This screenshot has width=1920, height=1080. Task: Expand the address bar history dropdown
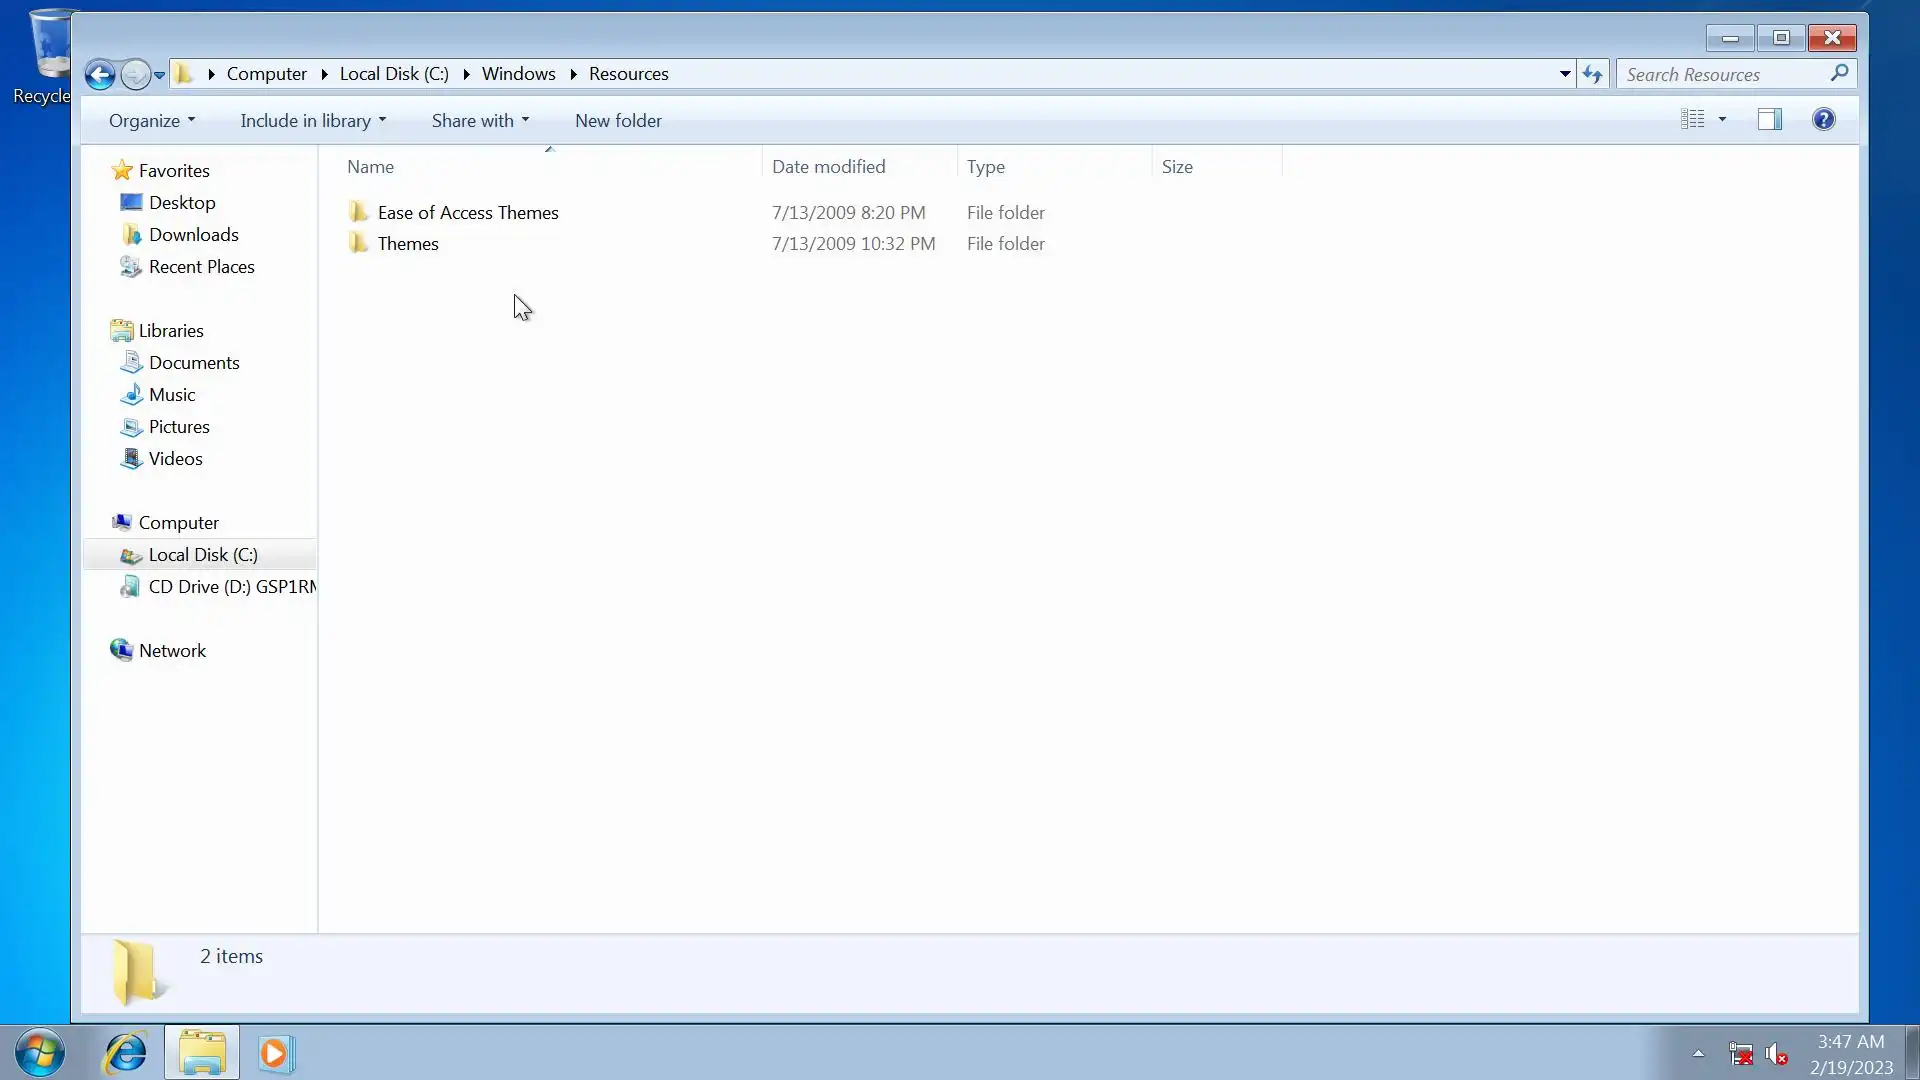coord(1564,74)
